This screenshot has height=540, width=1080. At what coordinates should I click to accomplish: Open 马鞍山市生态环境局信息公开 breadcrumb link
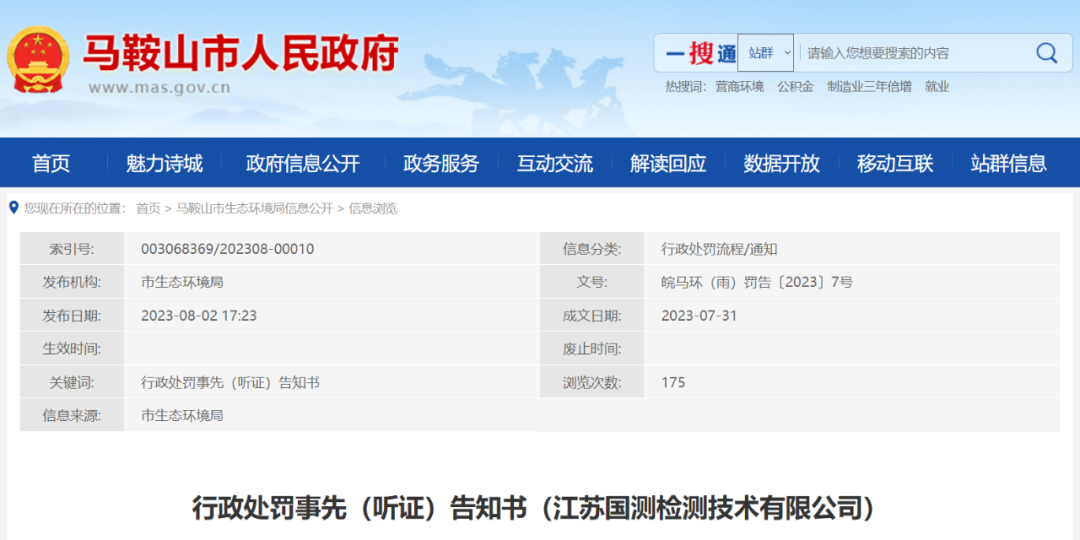pos(254,209)
